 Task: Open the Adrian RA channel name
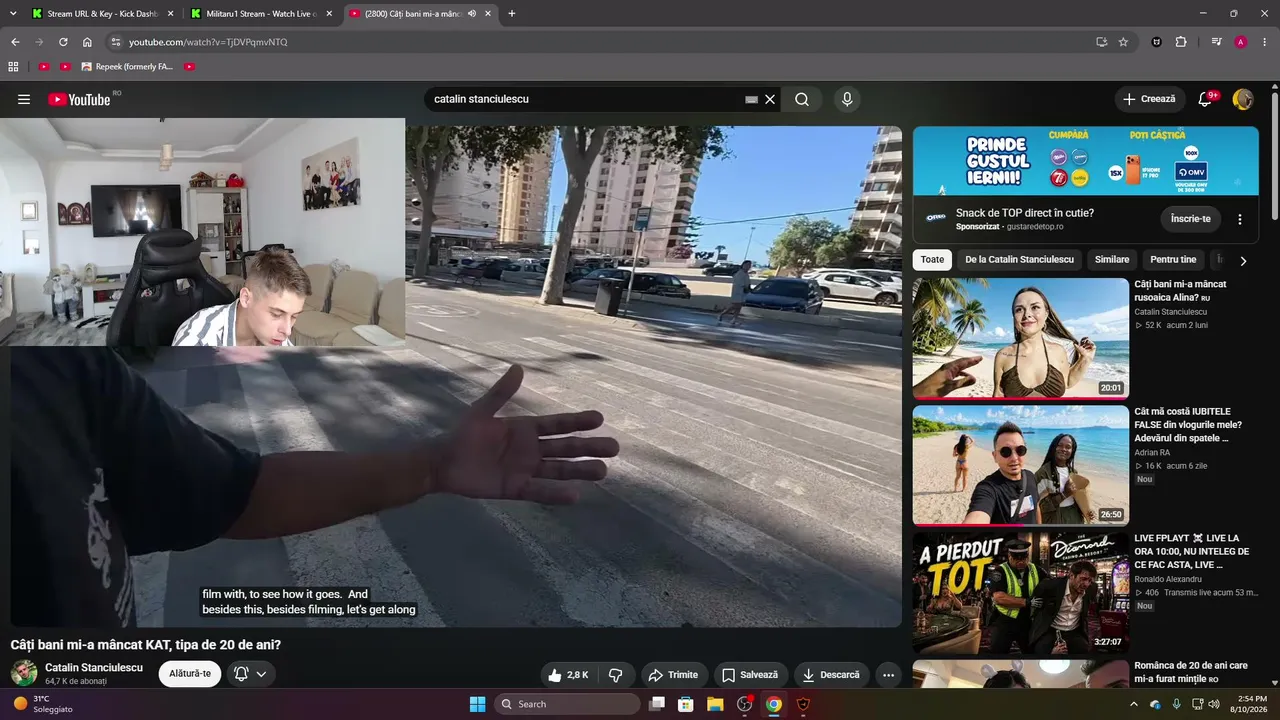[1154, 453]
